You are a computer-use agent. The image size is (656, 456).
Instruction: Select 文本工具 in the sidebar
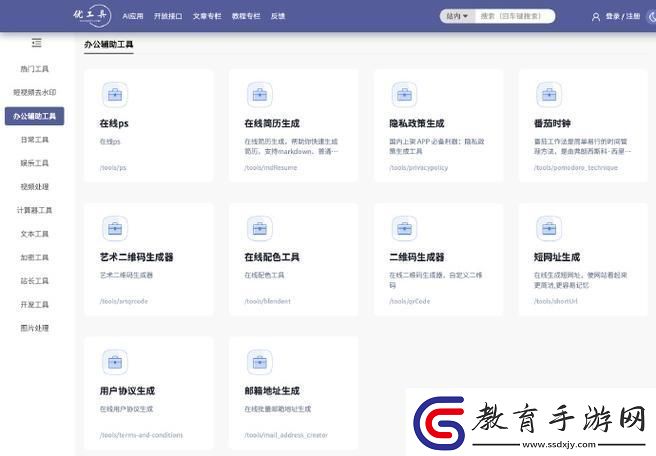[35, 234]
